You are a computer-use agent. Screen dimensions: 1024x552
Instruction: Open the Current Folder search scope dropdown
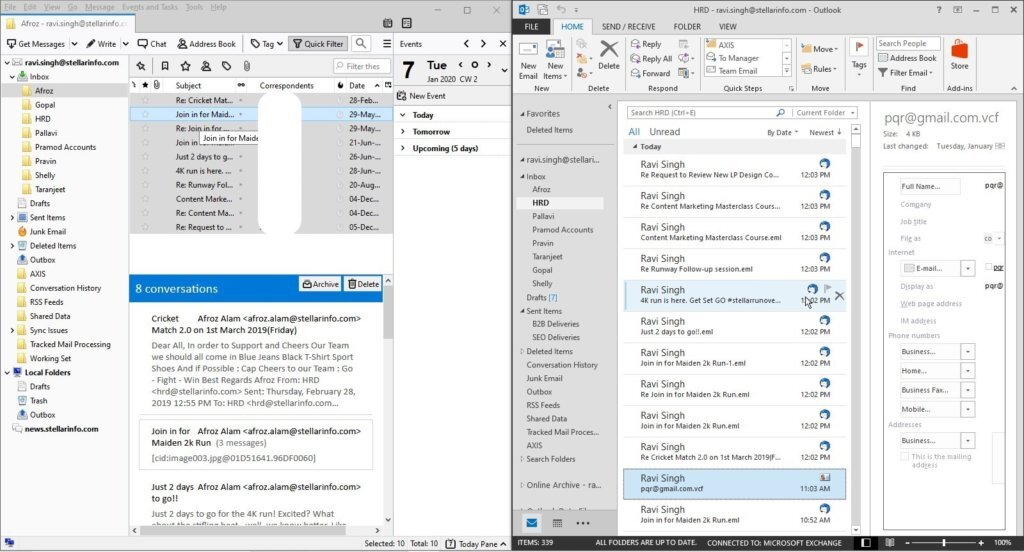(x=821, y=113)
